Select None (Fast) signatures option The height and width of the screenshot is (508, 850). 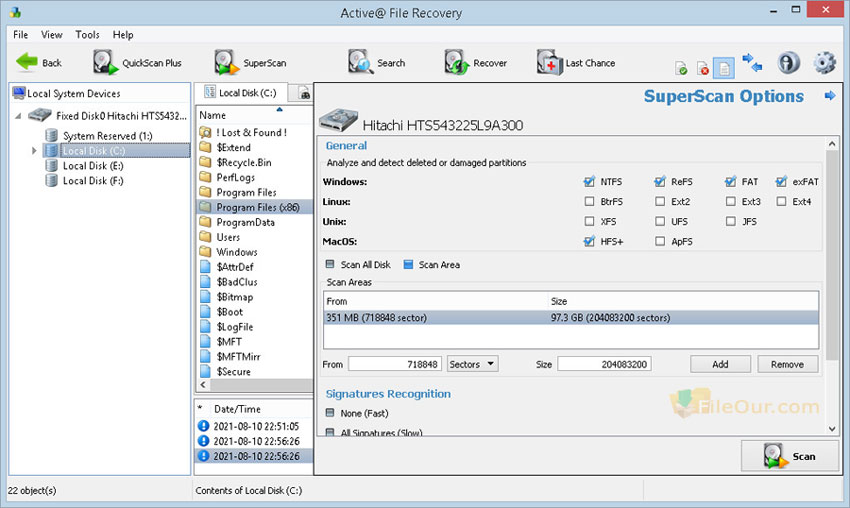coord(330,413)
